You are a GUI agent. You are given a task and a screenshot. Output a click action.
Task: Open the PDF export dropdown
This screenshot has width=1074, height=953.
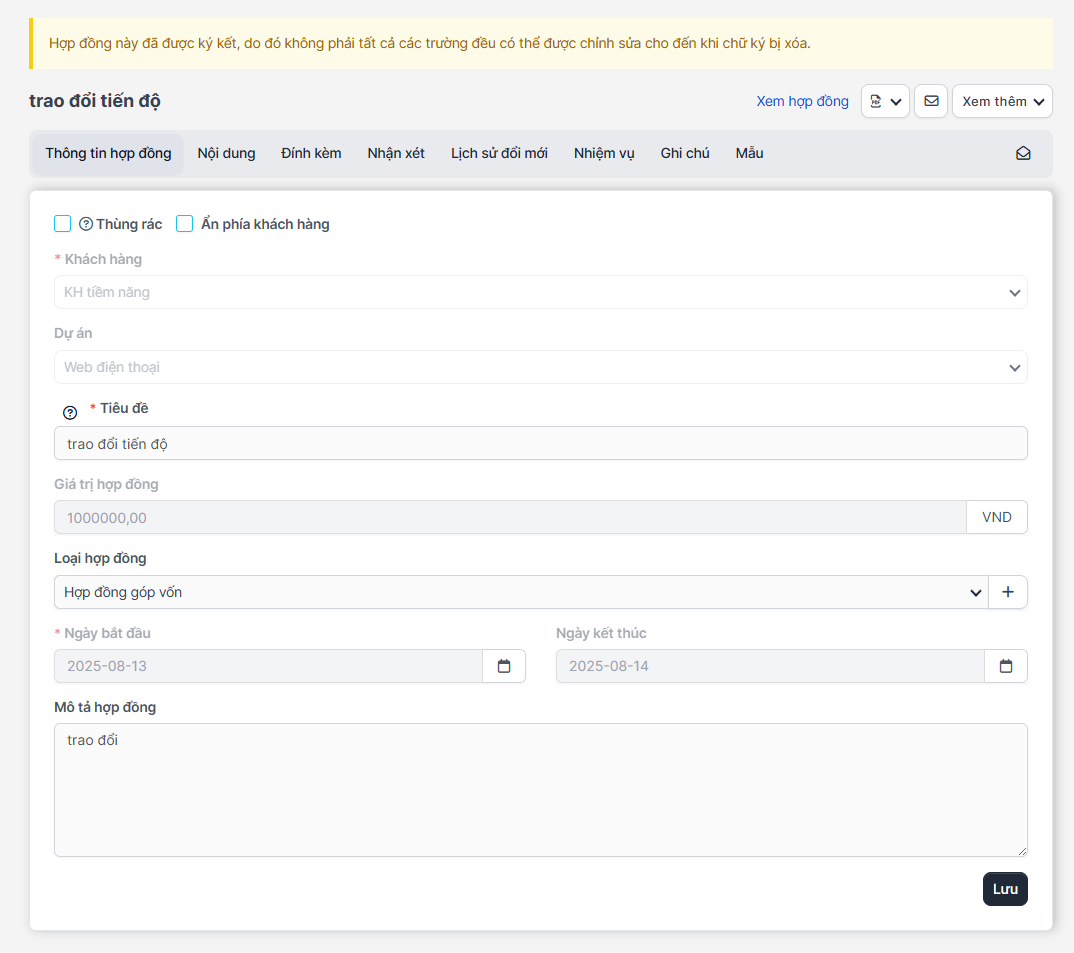click(x=885, y=101)
